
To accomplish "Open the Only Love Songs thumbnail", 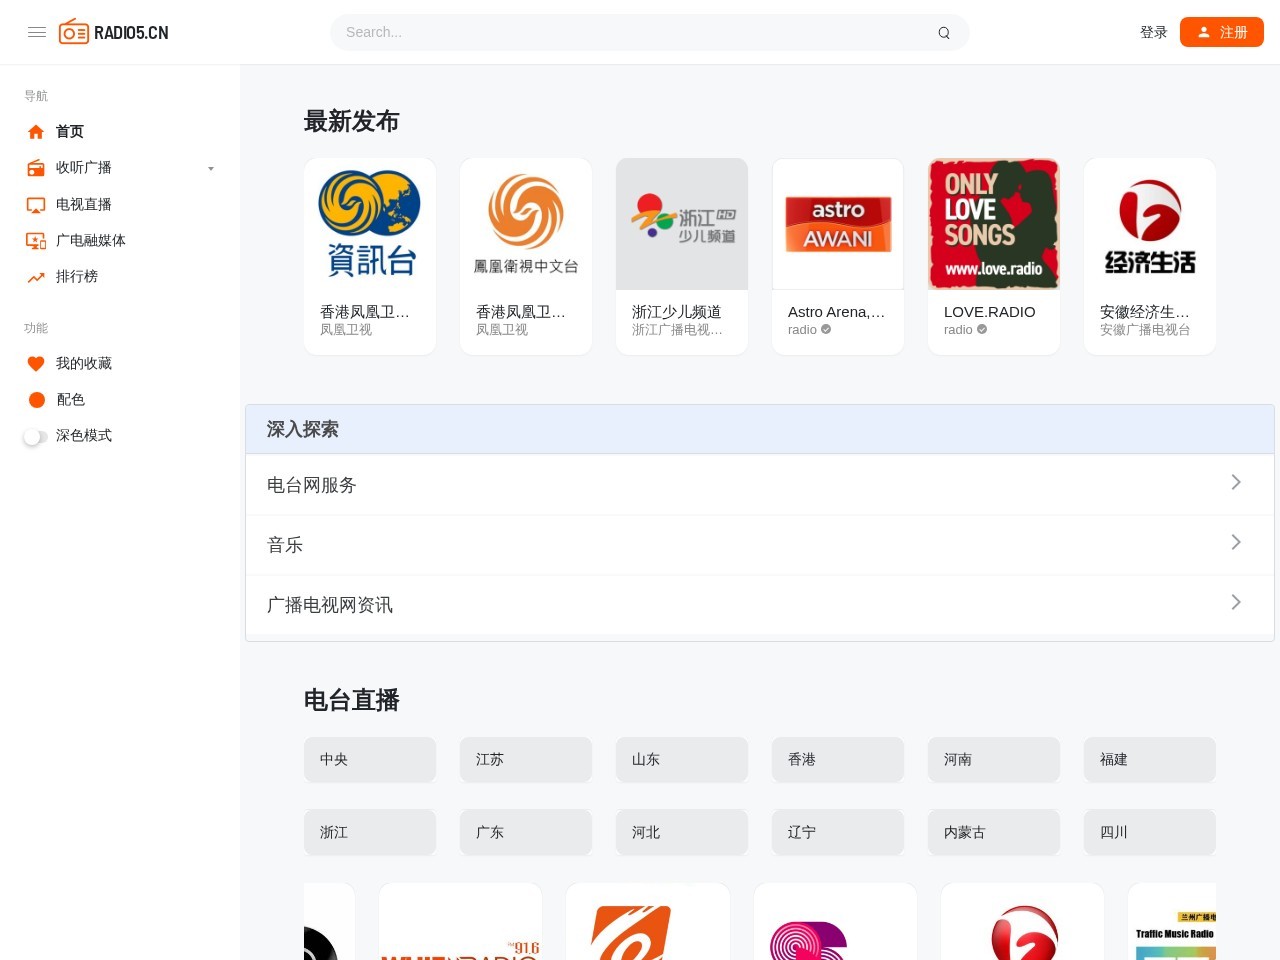I will pyautogui.click(x=994, y=224).
